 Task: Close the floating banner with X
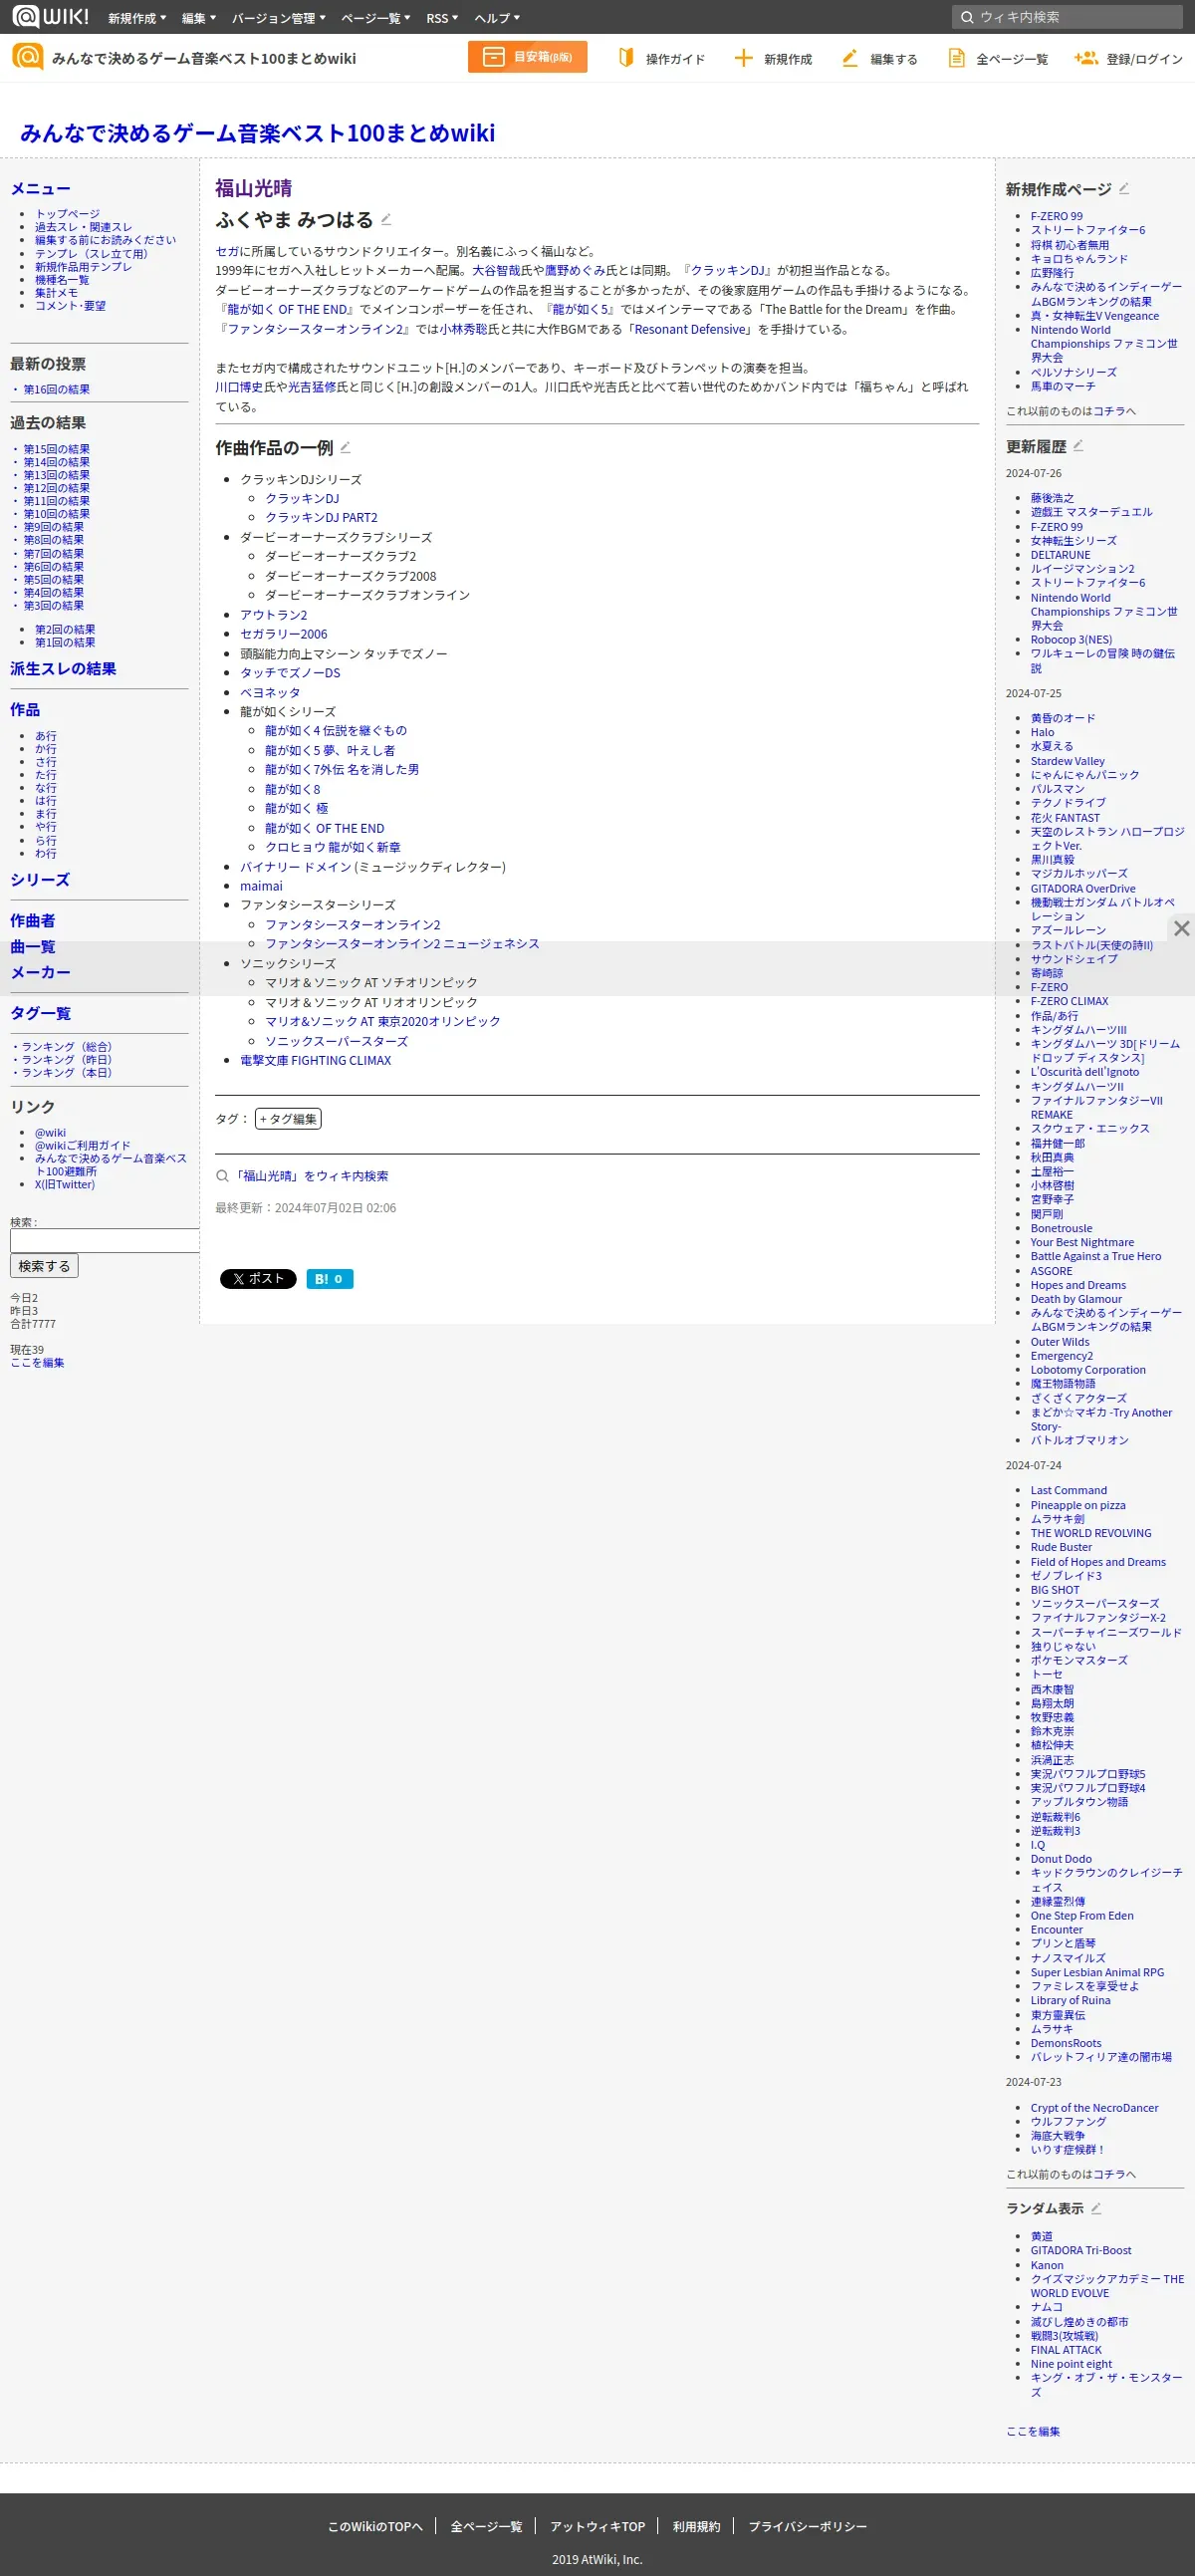pyautogui.click(x=1181, y=928)
